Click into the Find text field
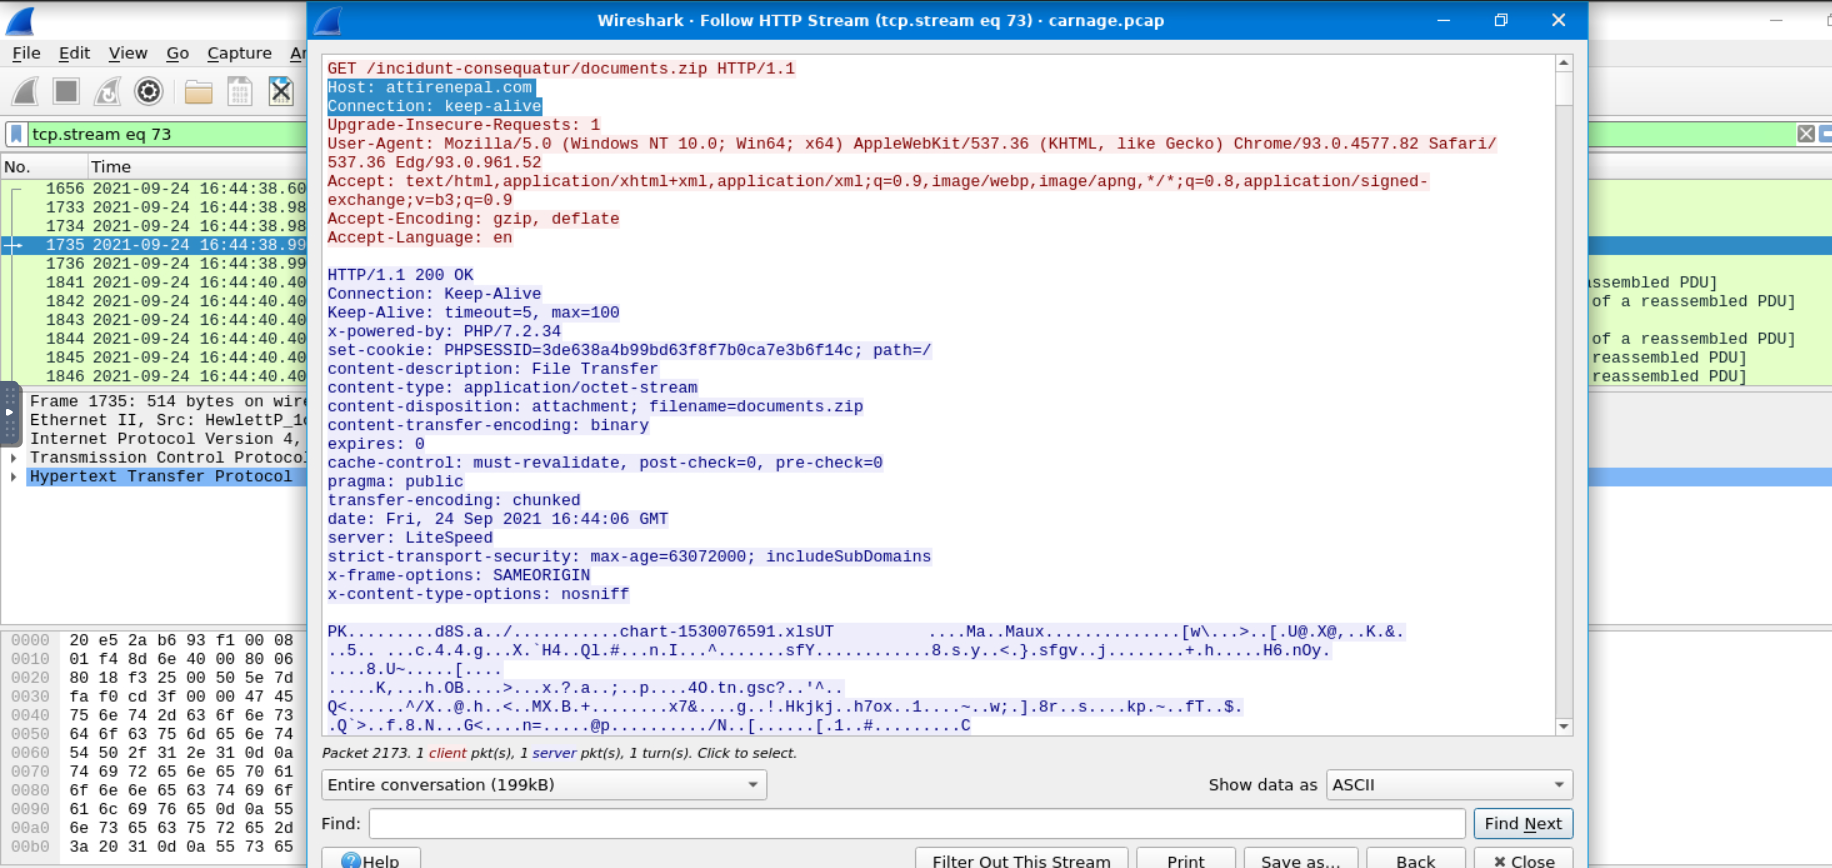 click(x=917, y=823)
